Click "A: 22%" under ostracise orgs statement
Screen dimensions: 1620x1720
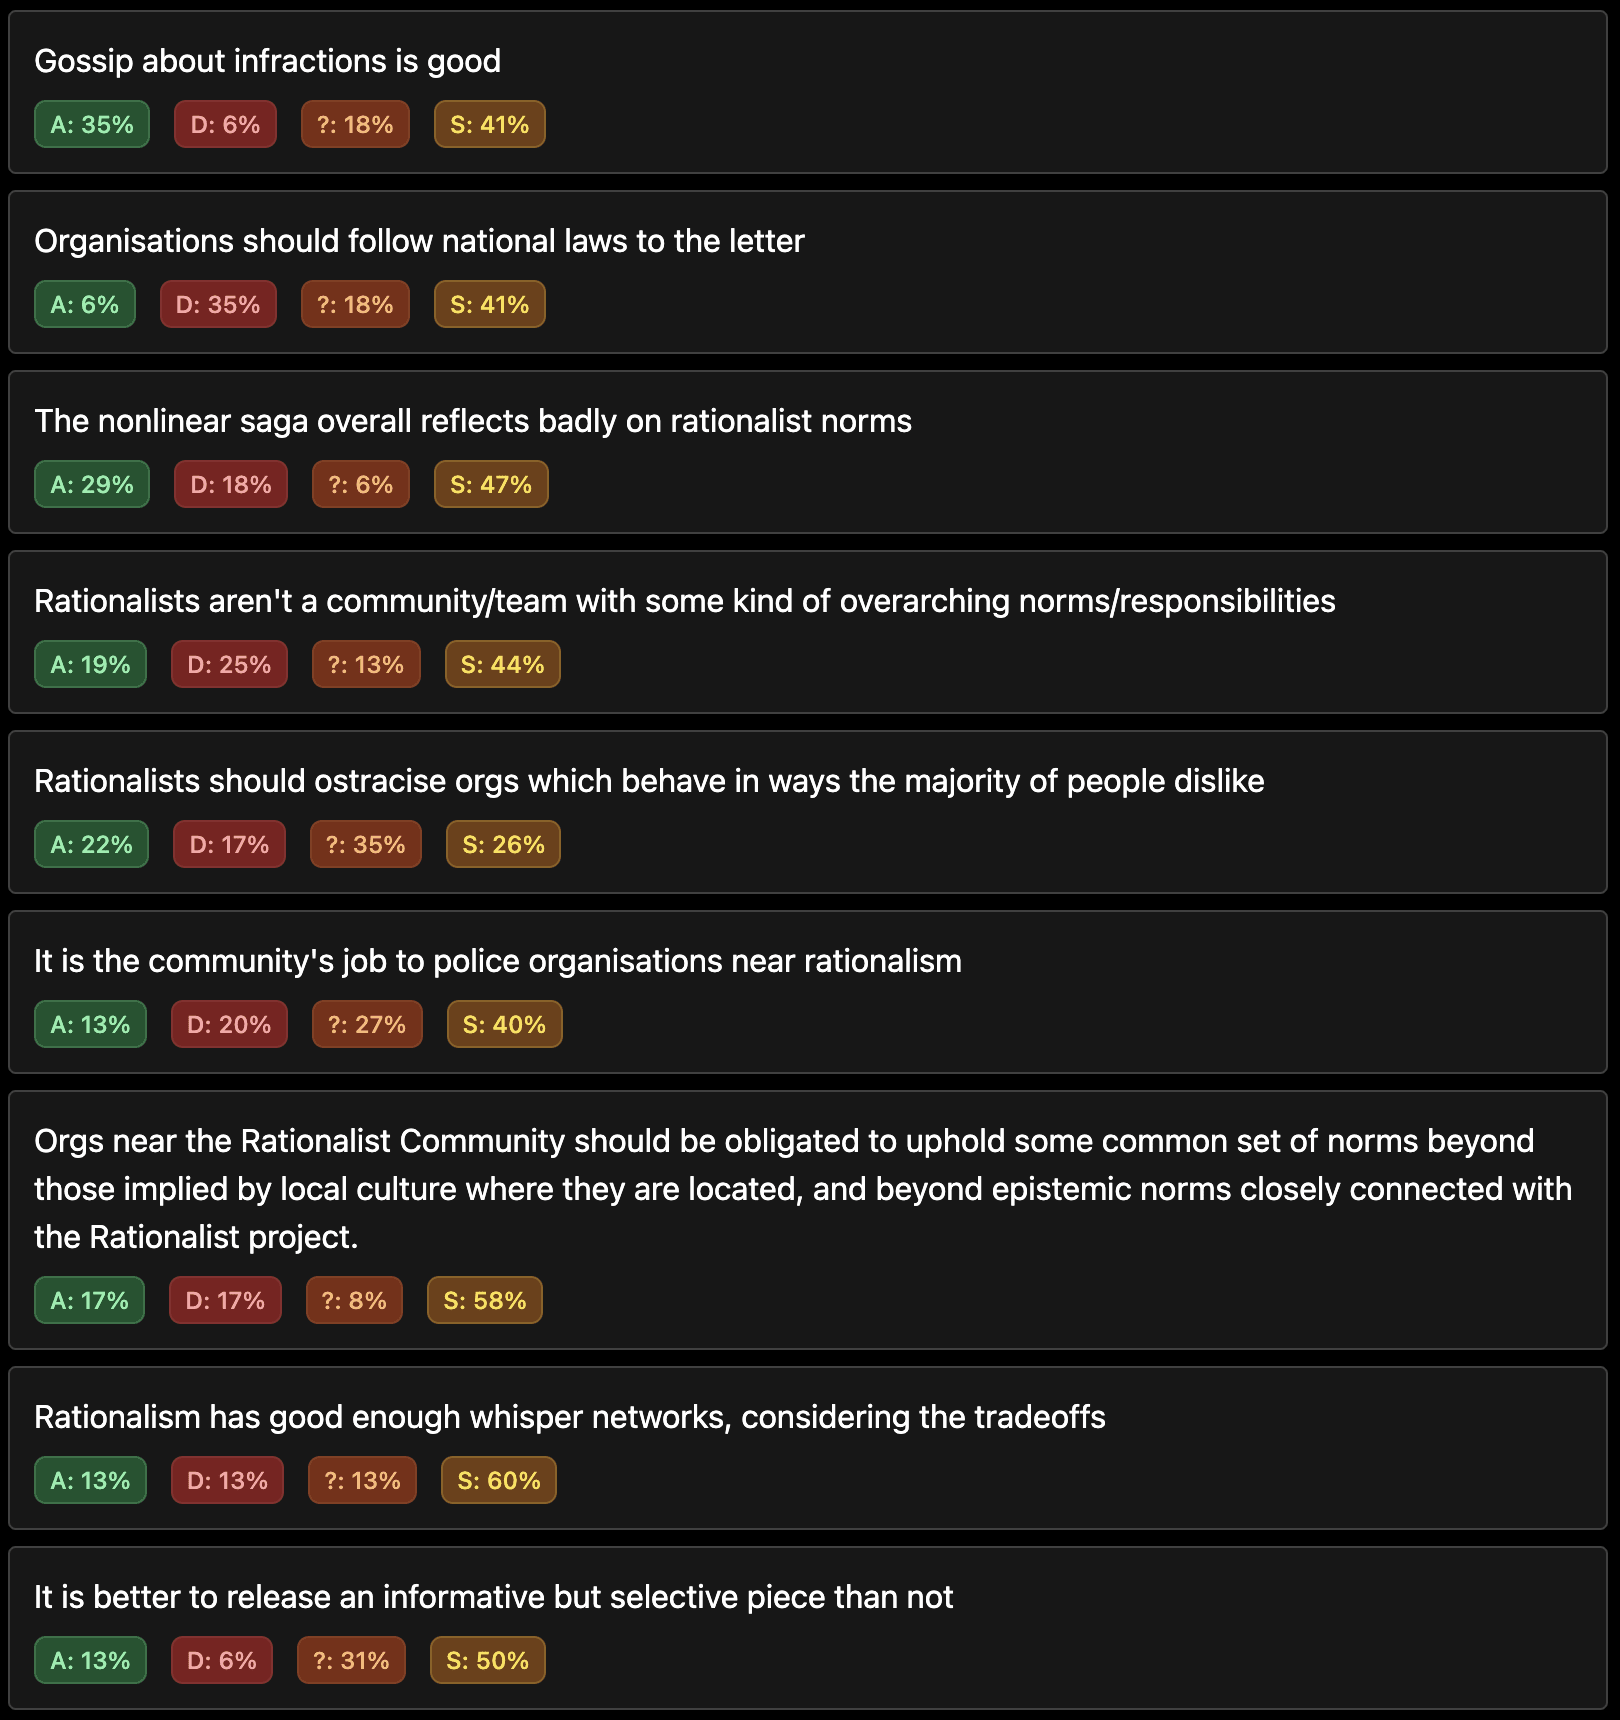pyautogui.click(x=91, y=845)
